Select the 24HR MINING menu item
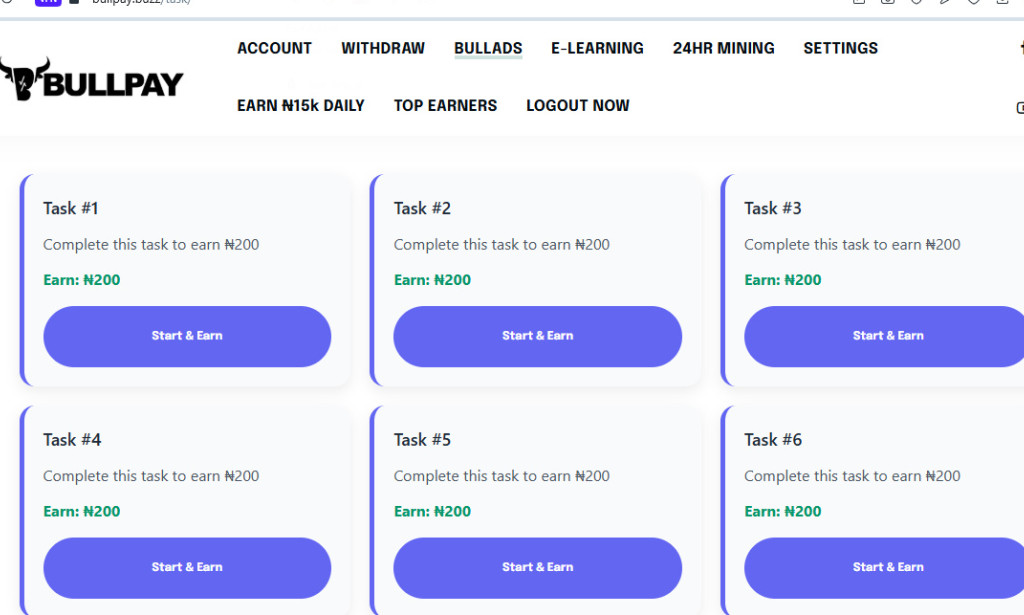This screenshot has height=615, width=1024. [723, 48]
